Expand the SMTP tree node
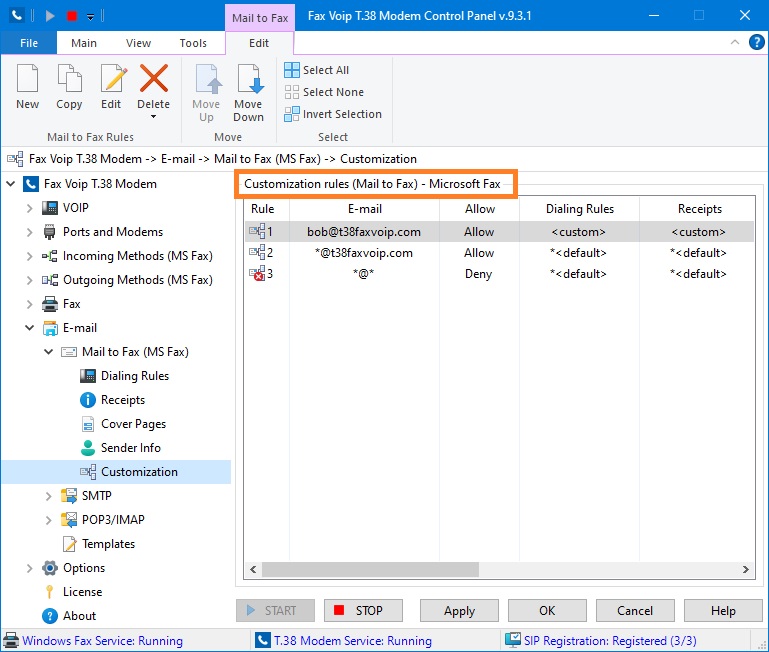Screen dimensions: 769x652 [x=49, y=496]
